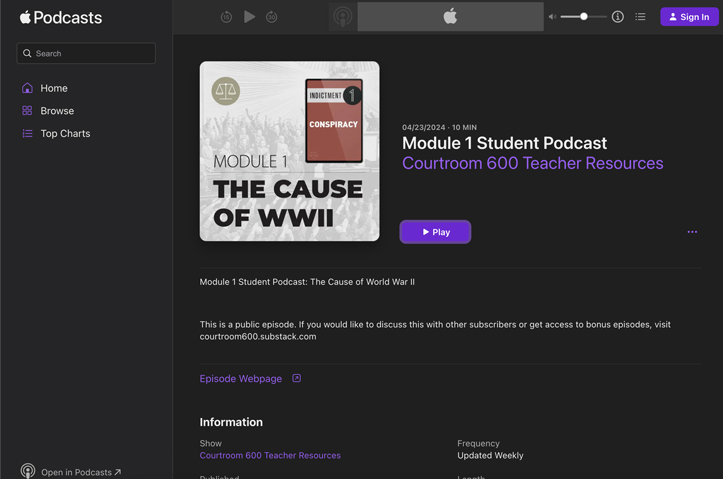Open the more options ellipsis menu

click(692, 232)
